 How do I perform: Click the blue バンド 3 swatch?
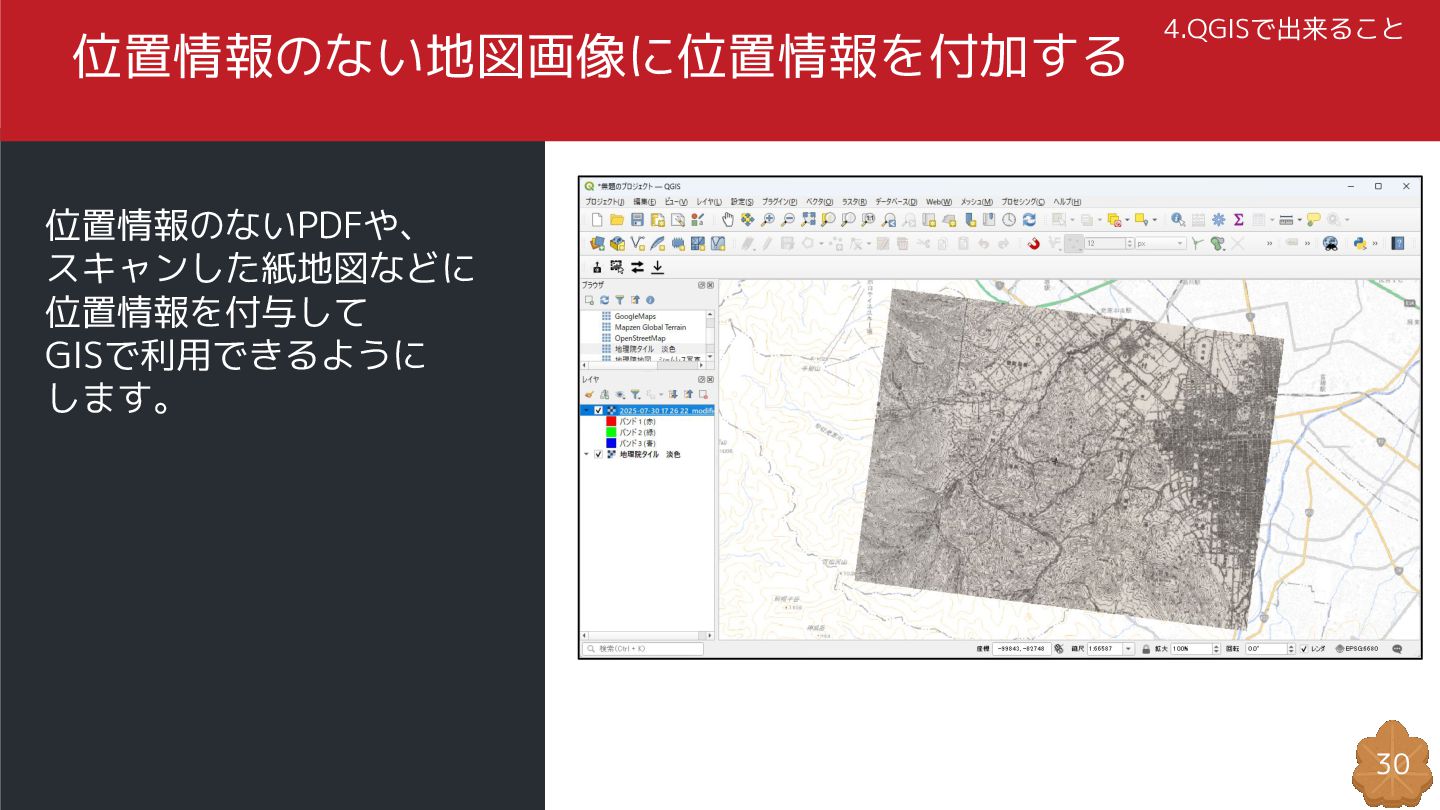(611, 443)
